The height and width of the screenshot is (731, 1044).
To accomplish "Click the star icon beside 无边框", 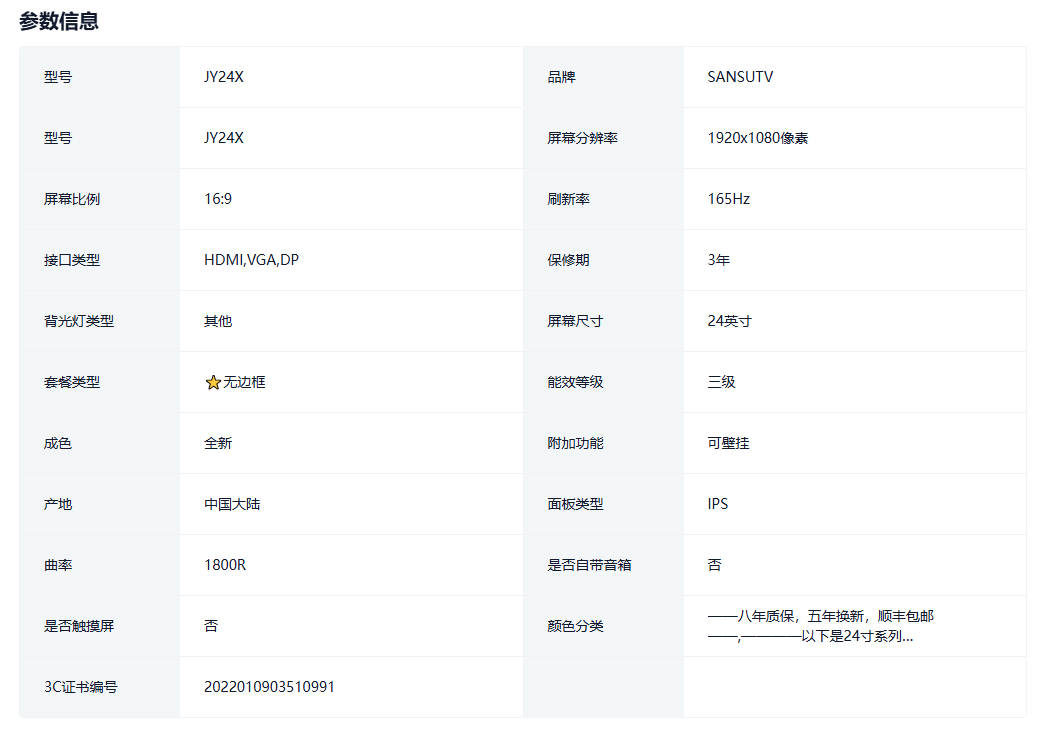I will pos(212,383).
